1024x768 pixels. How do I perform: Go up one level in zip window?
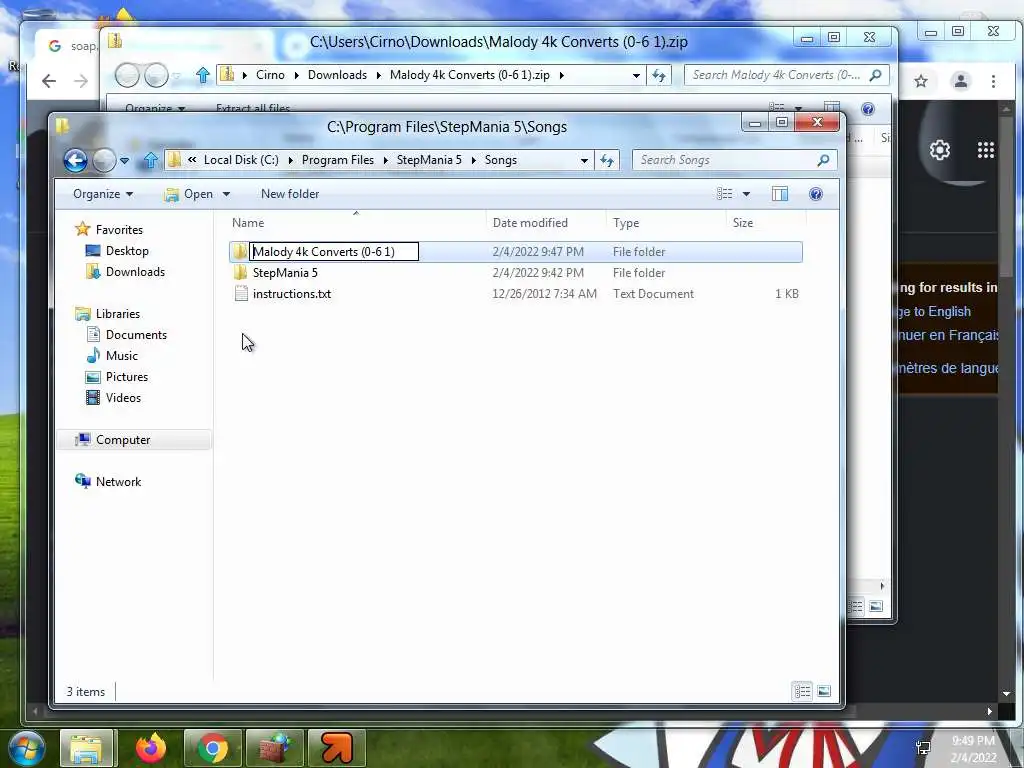tap(202, 75)
